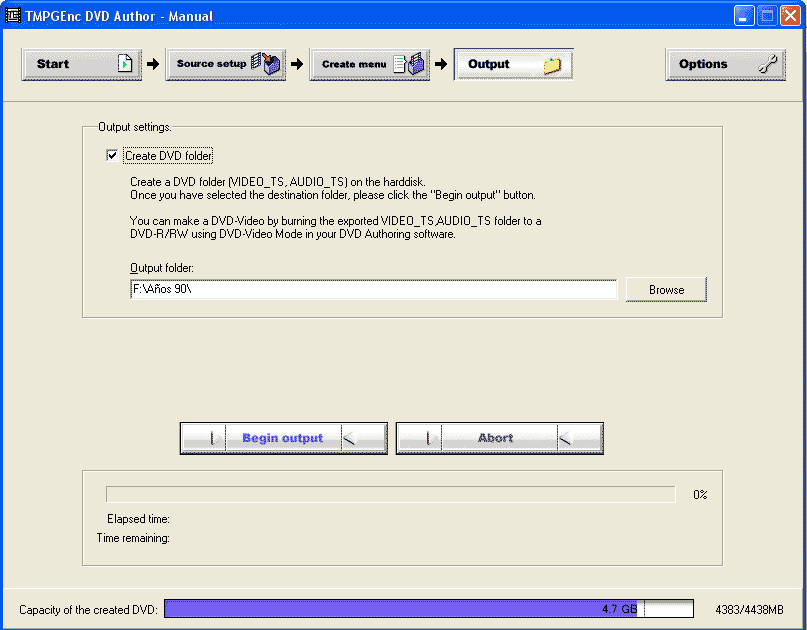Open the Options text label
This screenshot has height=630, width=807.
[703, 64]
